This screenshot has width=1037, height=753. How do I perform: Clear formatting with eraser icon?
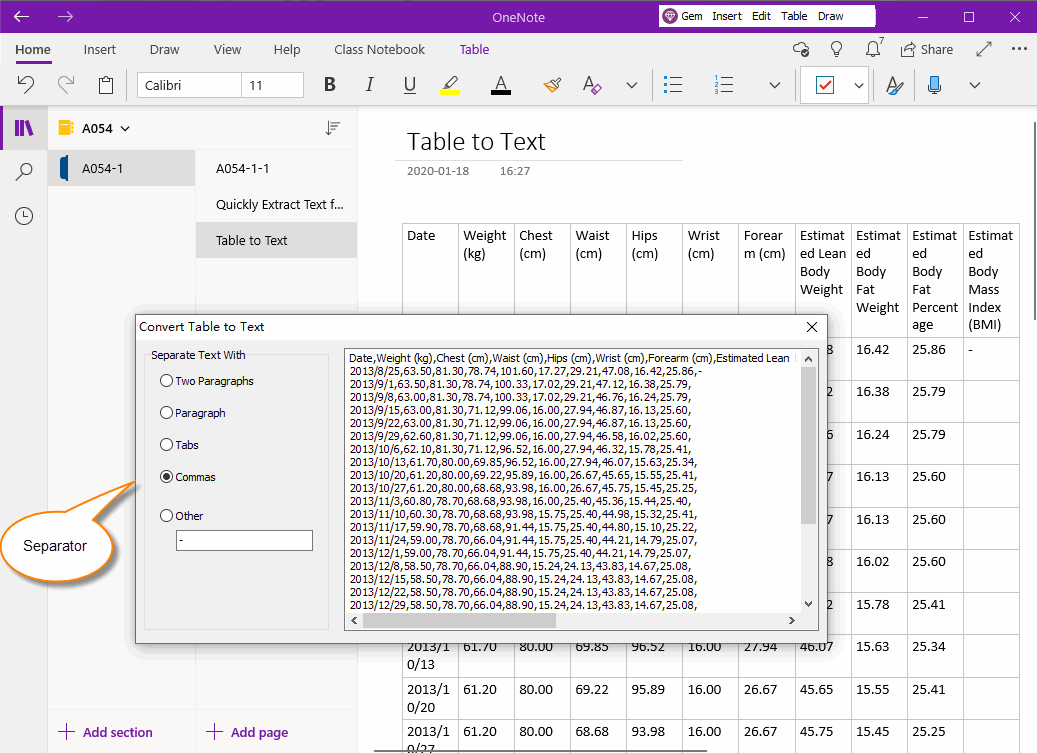[x=592, y=85]
